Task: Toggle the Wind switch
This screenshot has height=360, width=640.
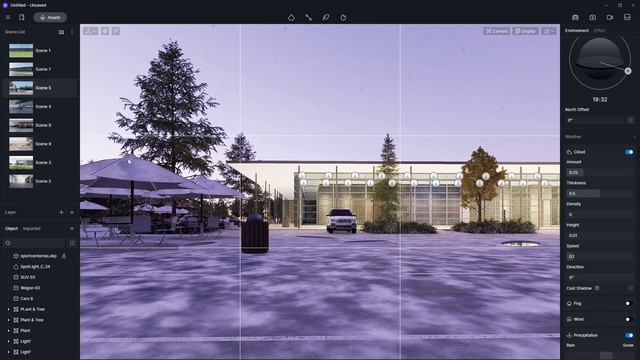Action: coord(629,319)
